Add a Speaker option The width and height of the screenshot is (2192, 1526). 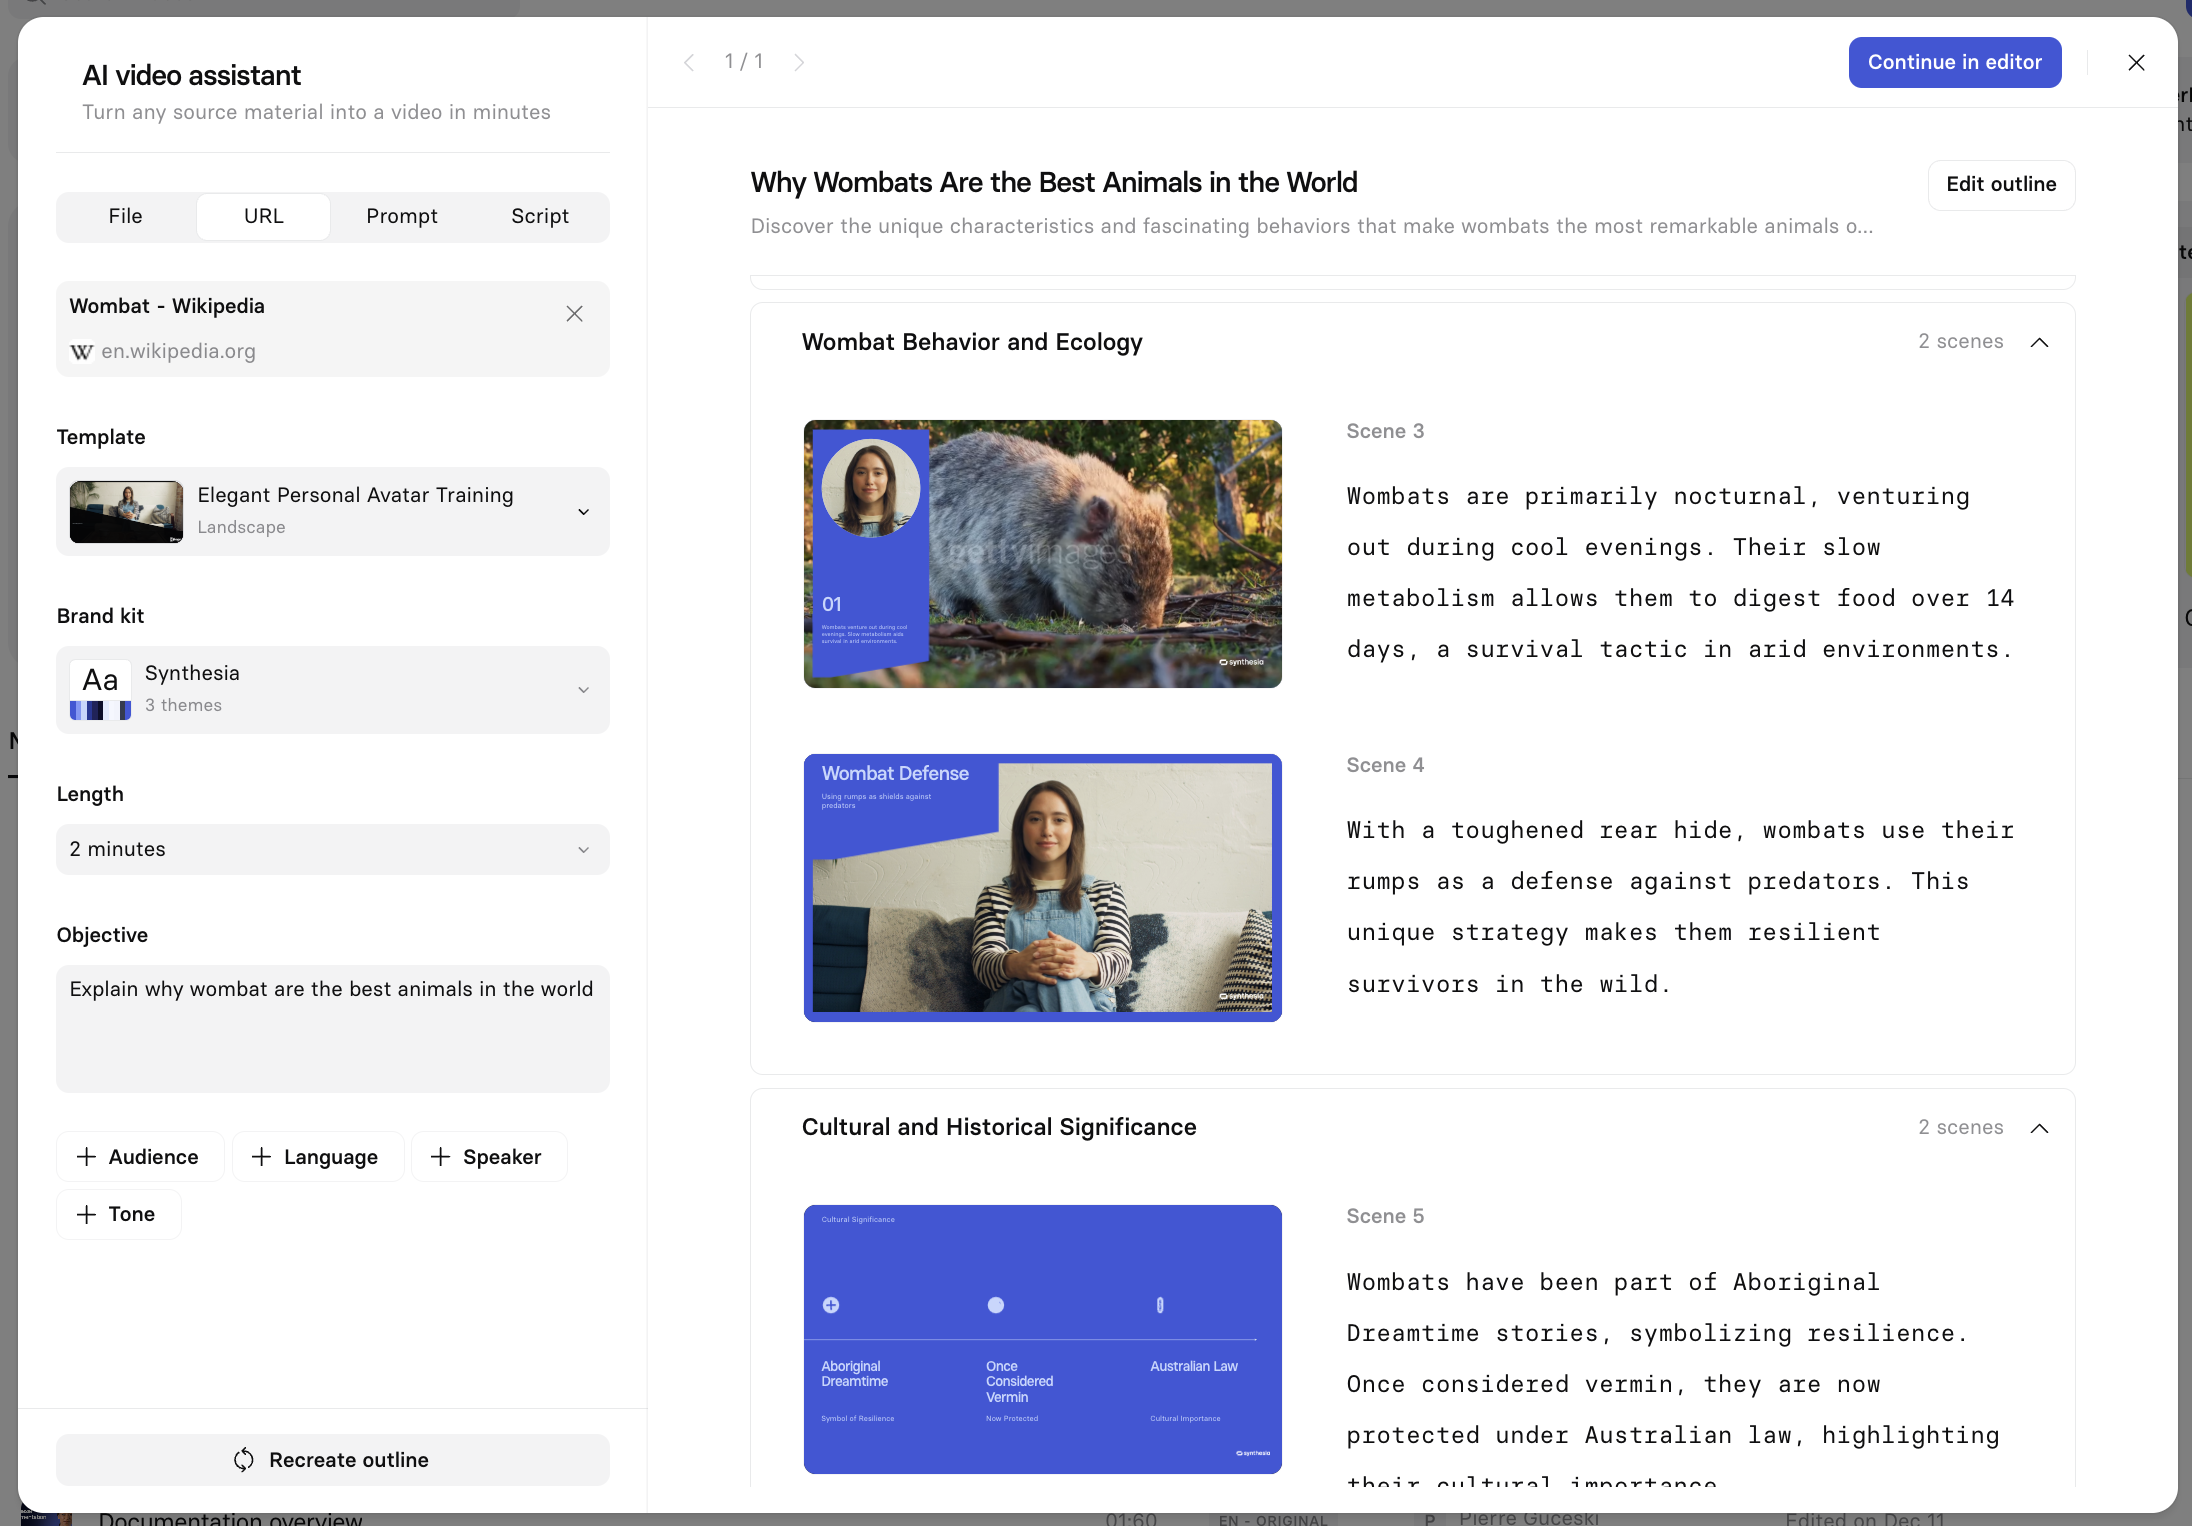click(x=488, y=1157)
